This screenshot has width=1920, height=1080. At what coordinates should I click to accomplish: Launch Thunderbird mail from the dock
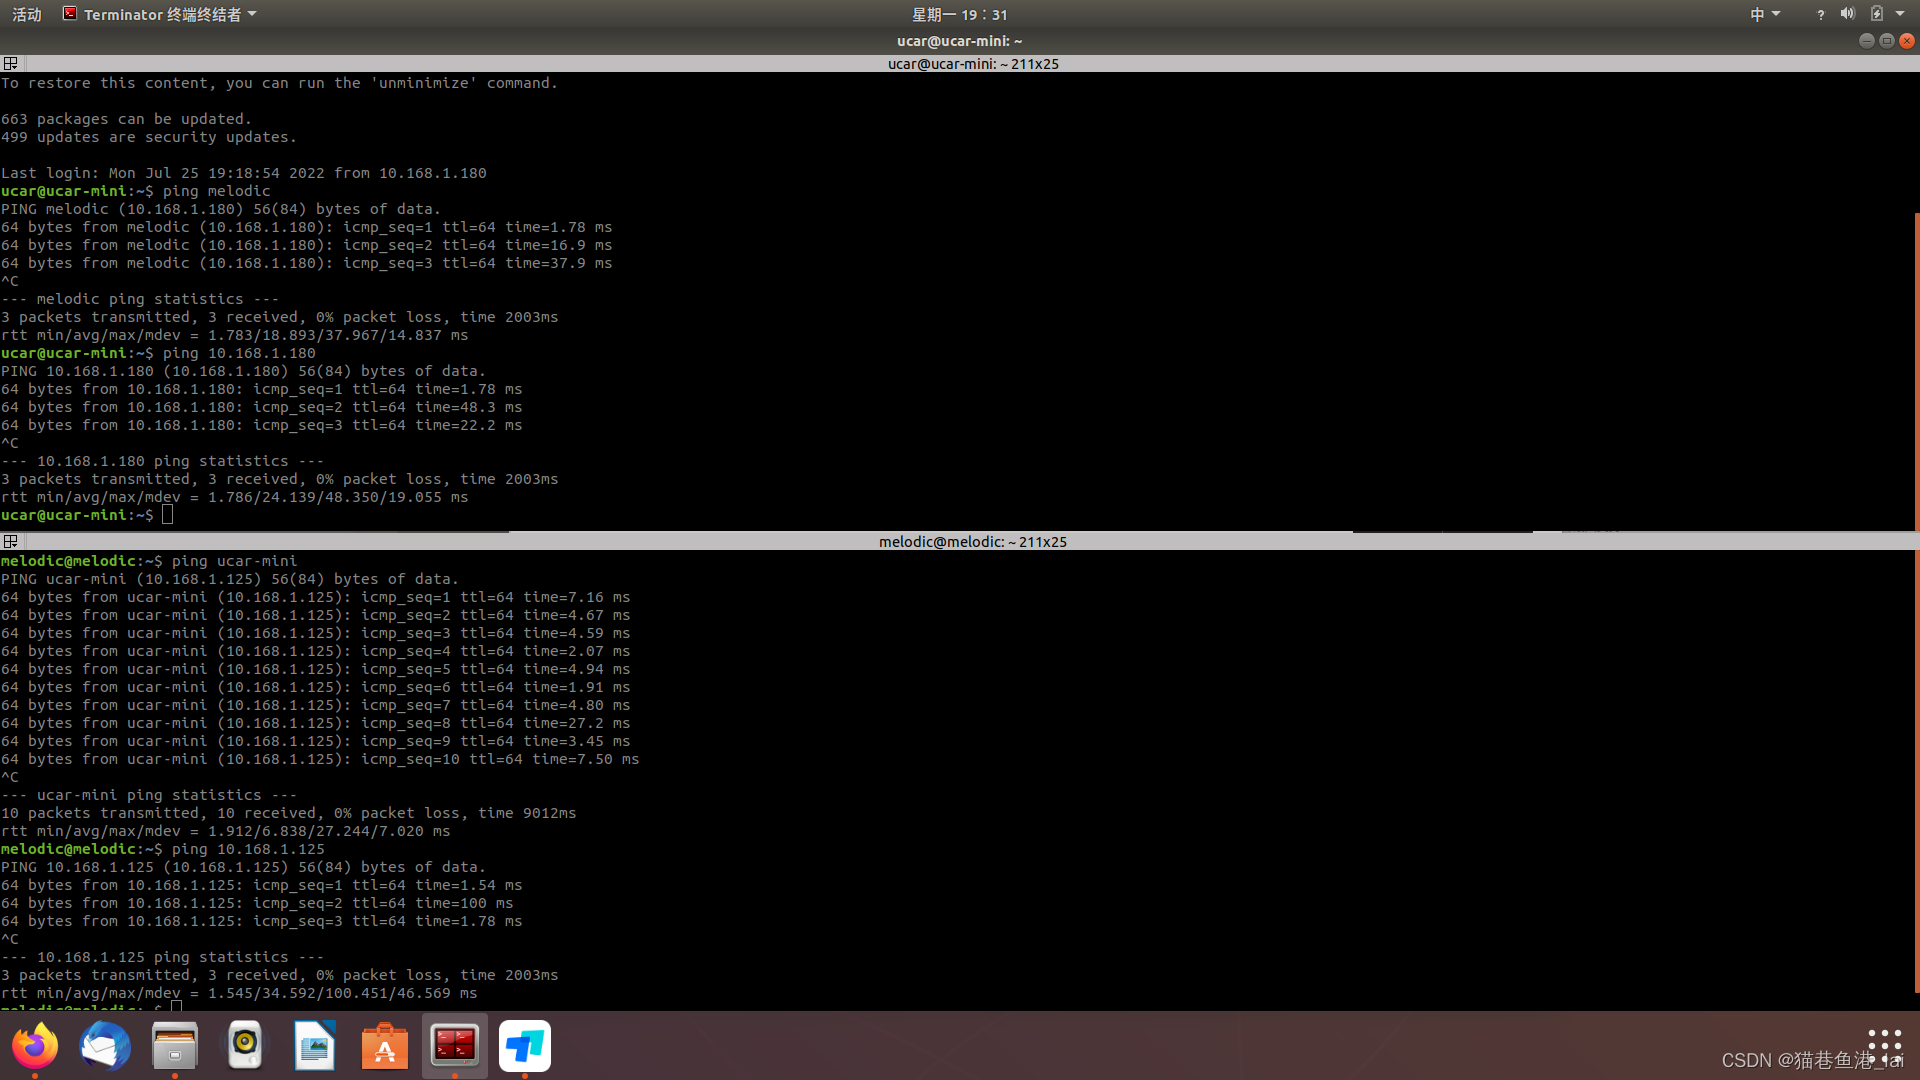coord(105,1046)
